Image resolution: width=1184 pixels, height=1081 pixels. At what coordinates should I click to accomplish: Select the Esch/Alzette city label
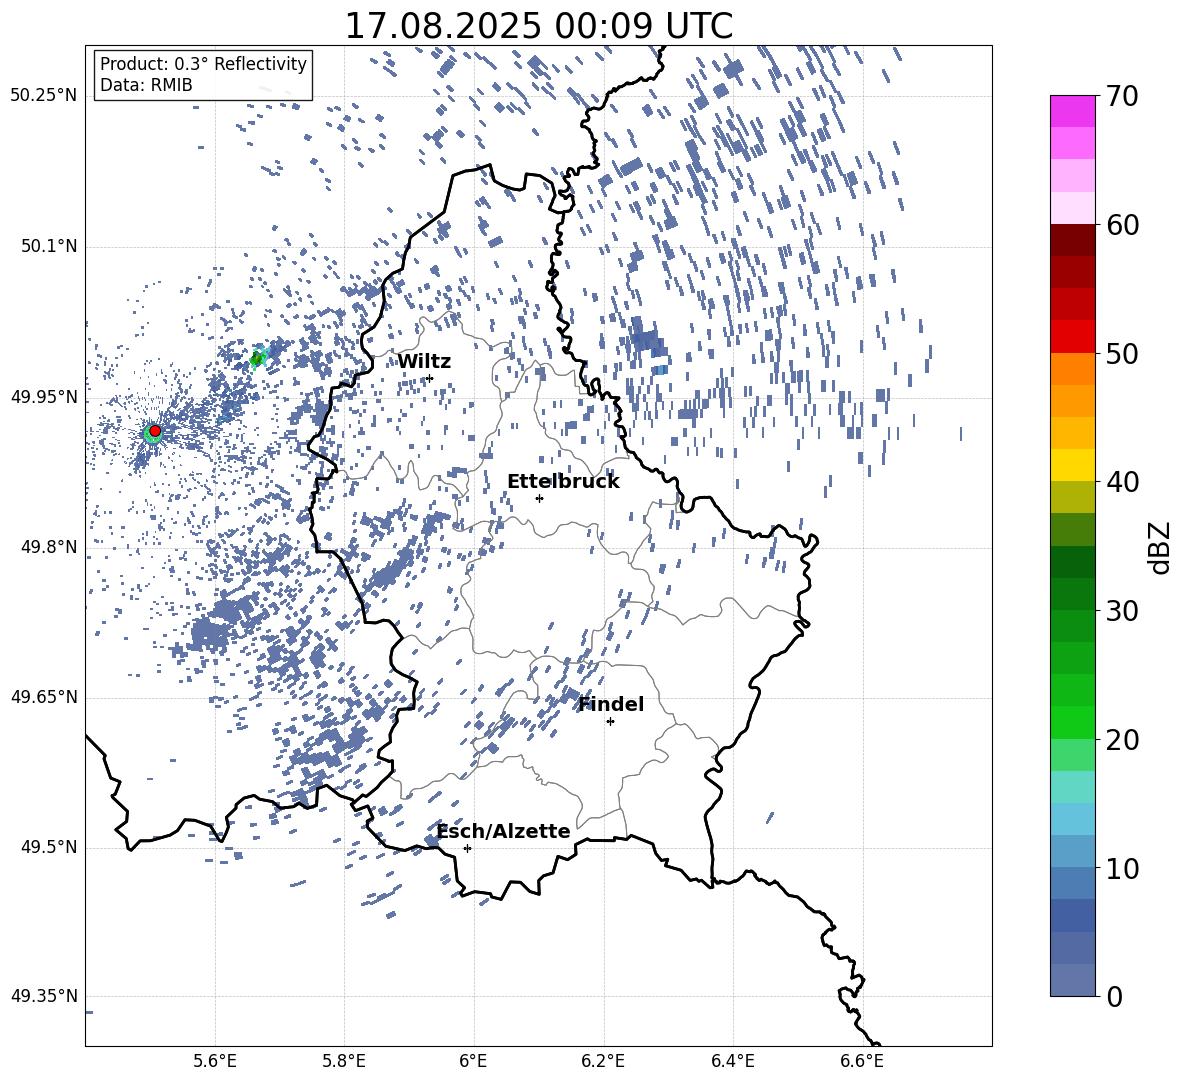[504, 831]
